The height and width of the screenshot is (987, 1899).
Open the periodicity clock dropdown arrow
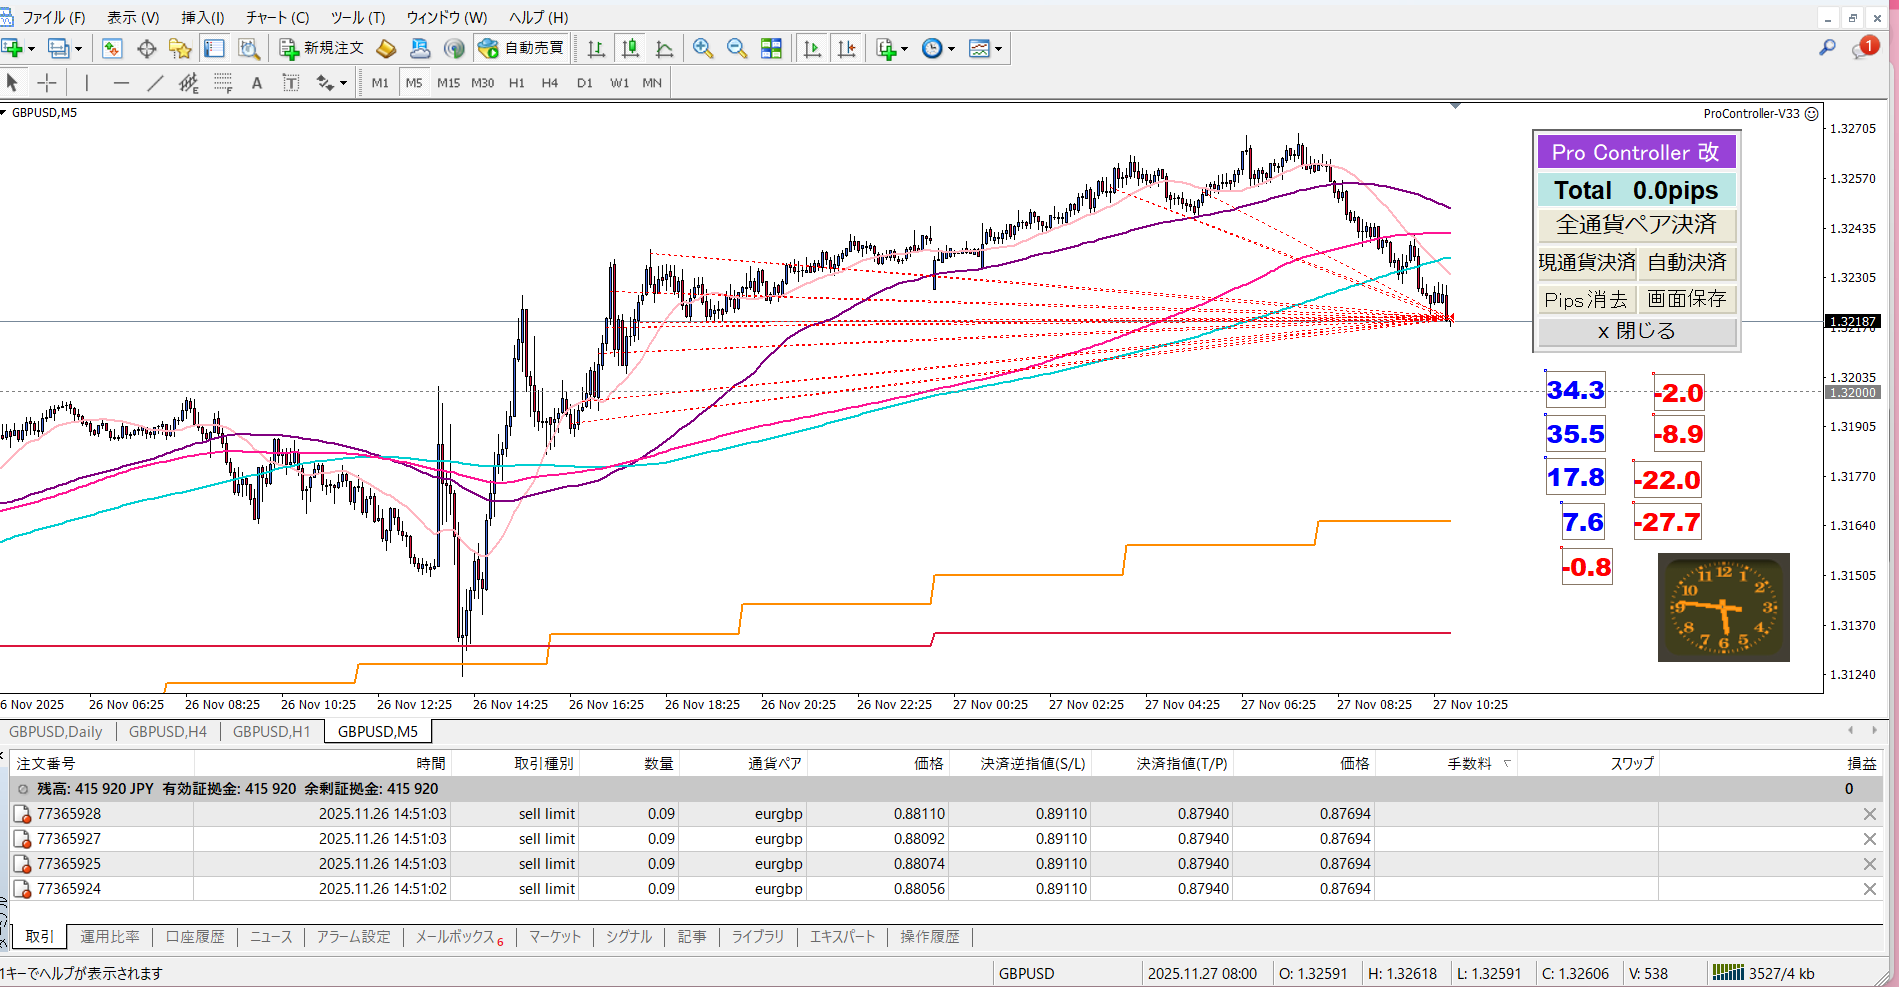tap(951, 49)
